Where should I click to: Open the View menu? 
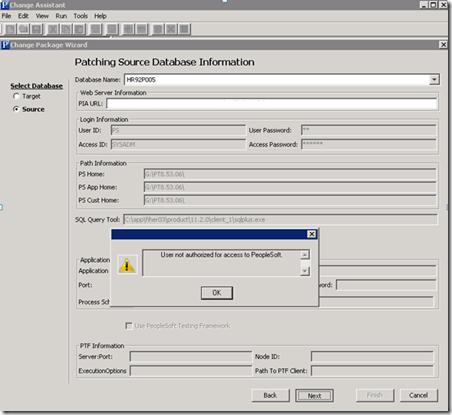tap(42, 16)
